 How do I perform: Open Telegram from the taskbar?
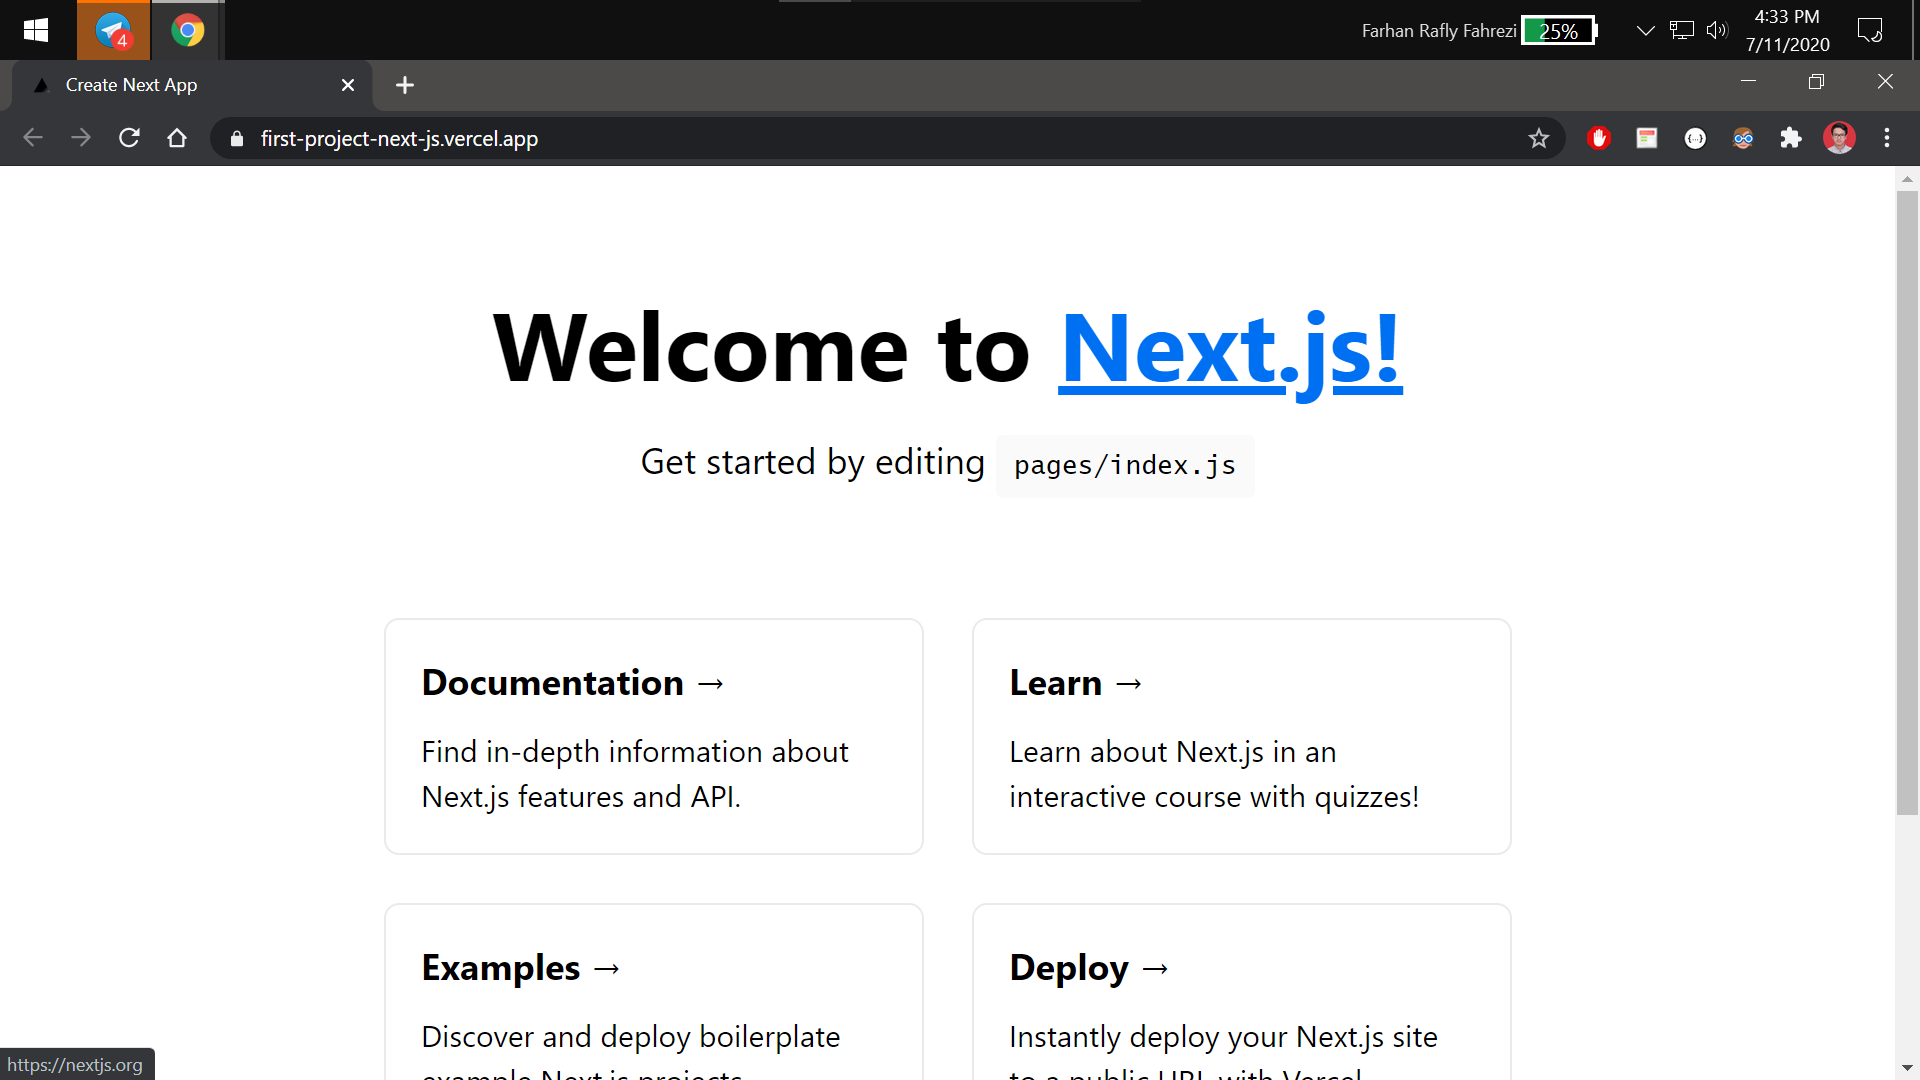point(113,30)
